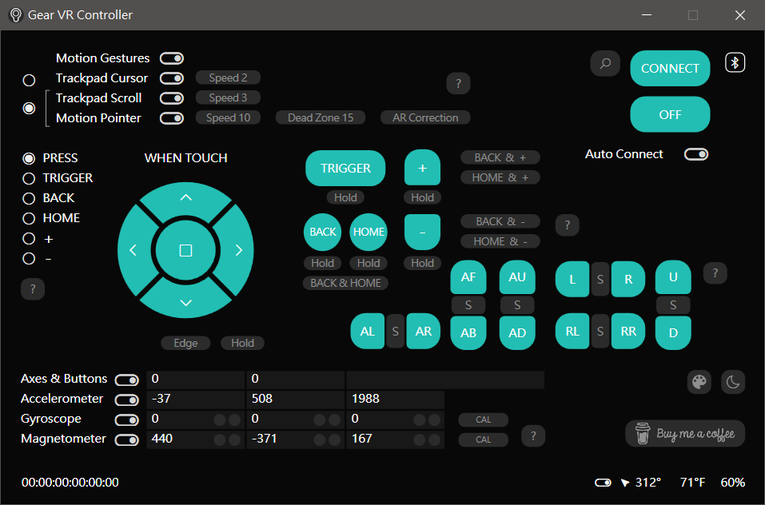Click the search devices magnifier icon
The image size is (765, 505).
click(x=605, y=63)
